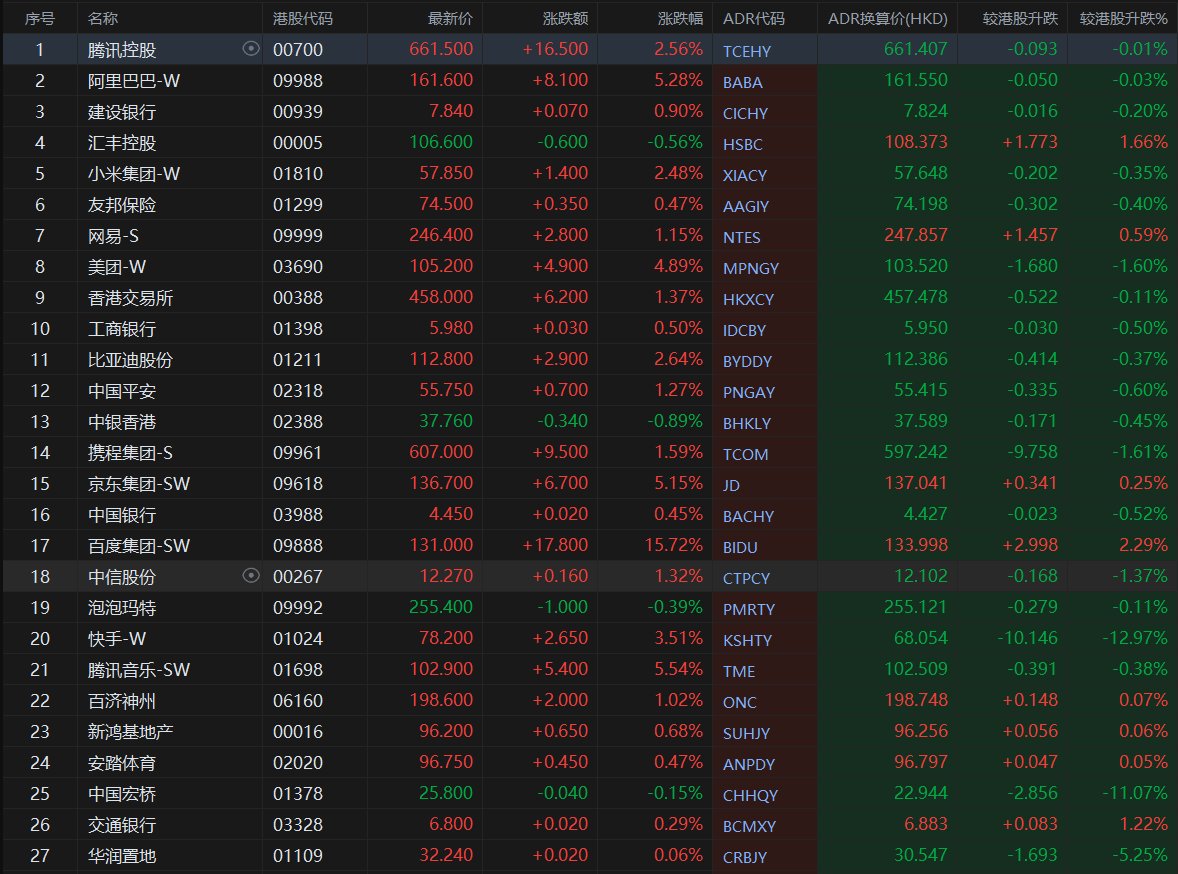Click the -5.25% ADR difference cell
1178x874 pixels.
pos(1140,854)
